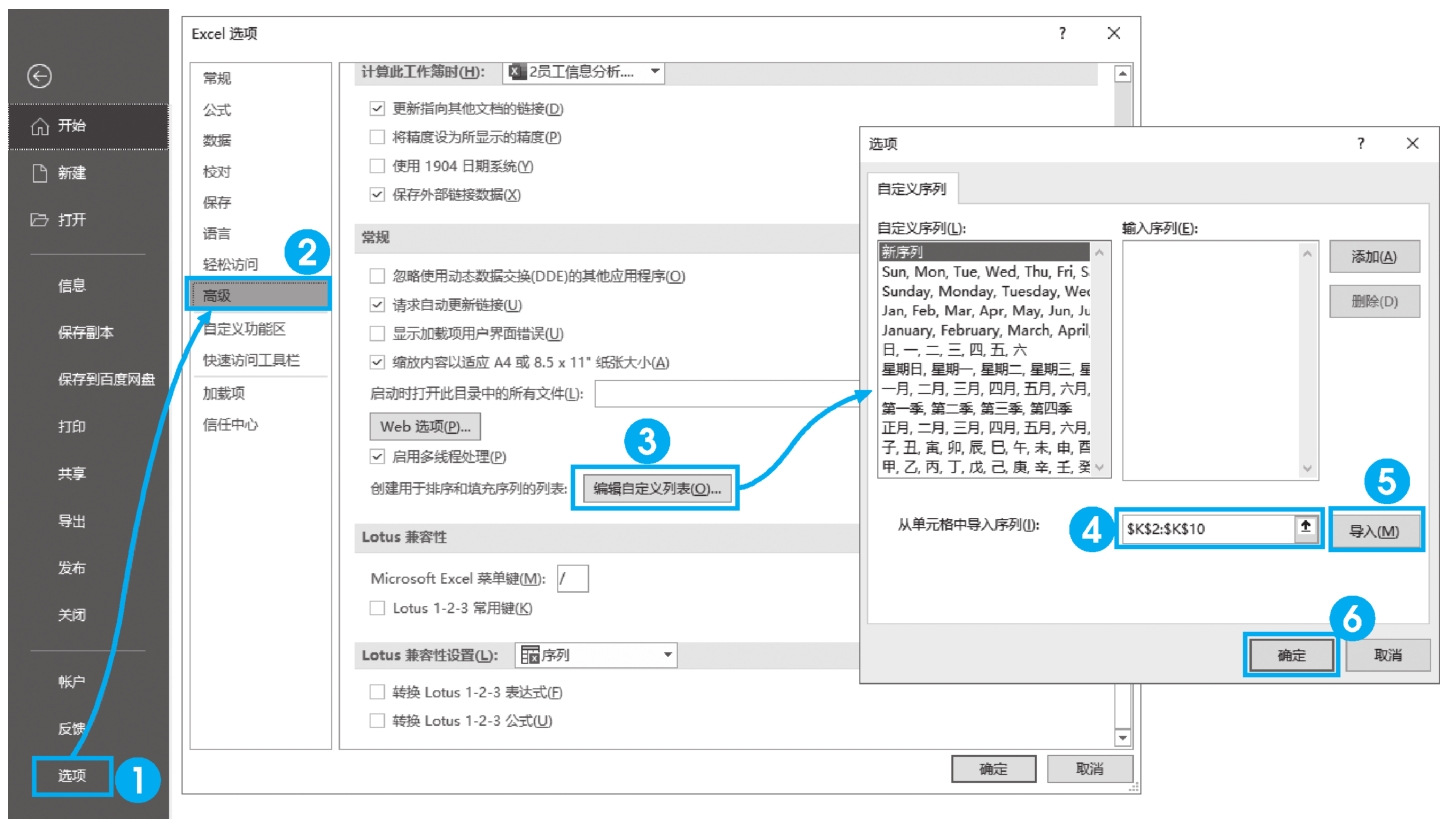The width and height of the screenshot is (1448, 826).
Task: Click the Excel 选项 scrollbar down arrow
Action: 1122,738
